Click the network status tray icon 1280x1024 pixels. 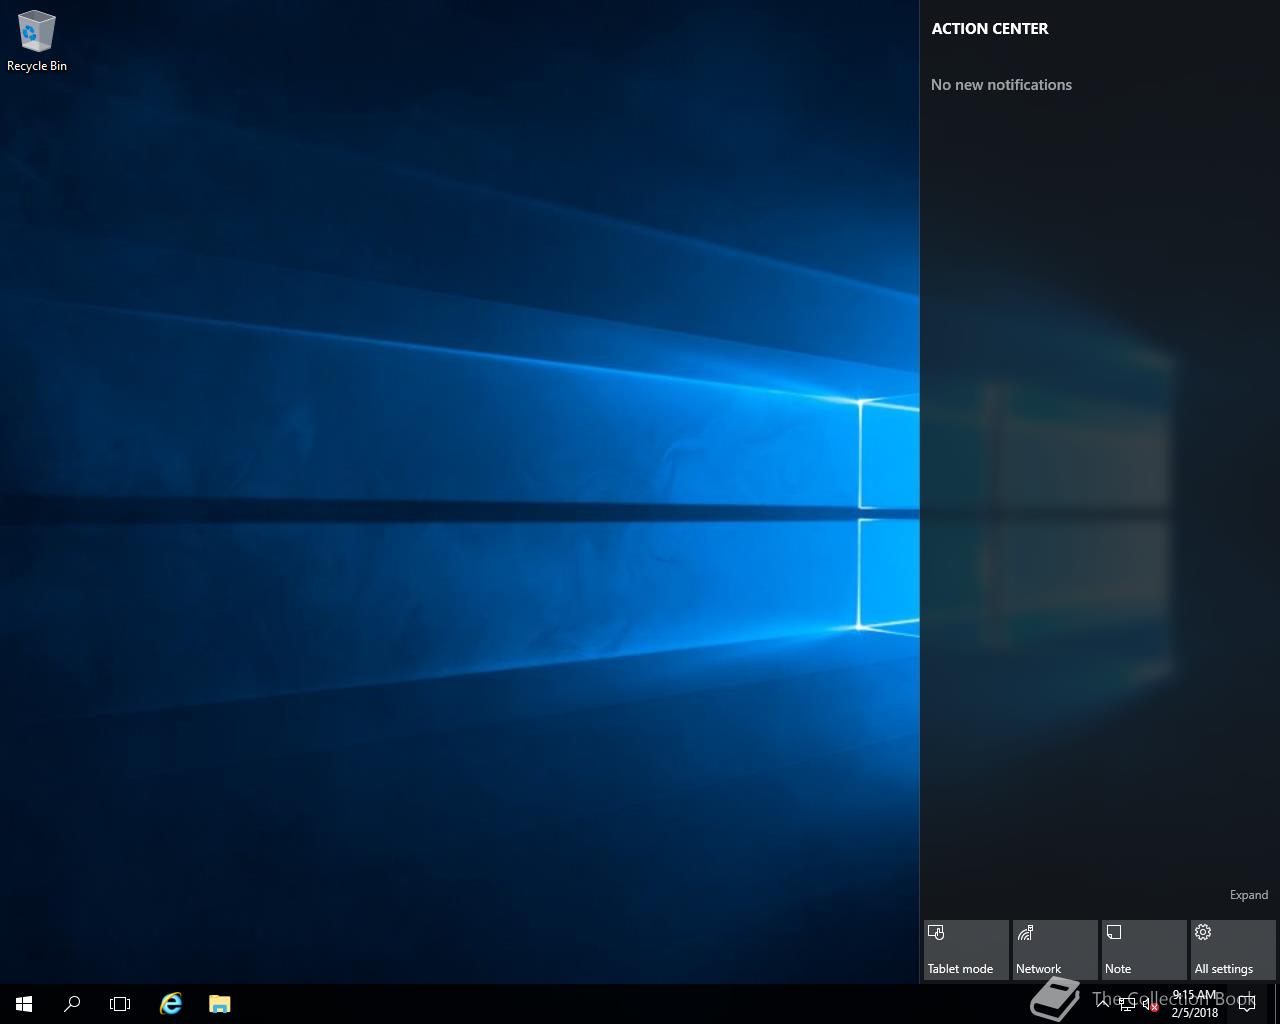(x=1127, y=1004)
